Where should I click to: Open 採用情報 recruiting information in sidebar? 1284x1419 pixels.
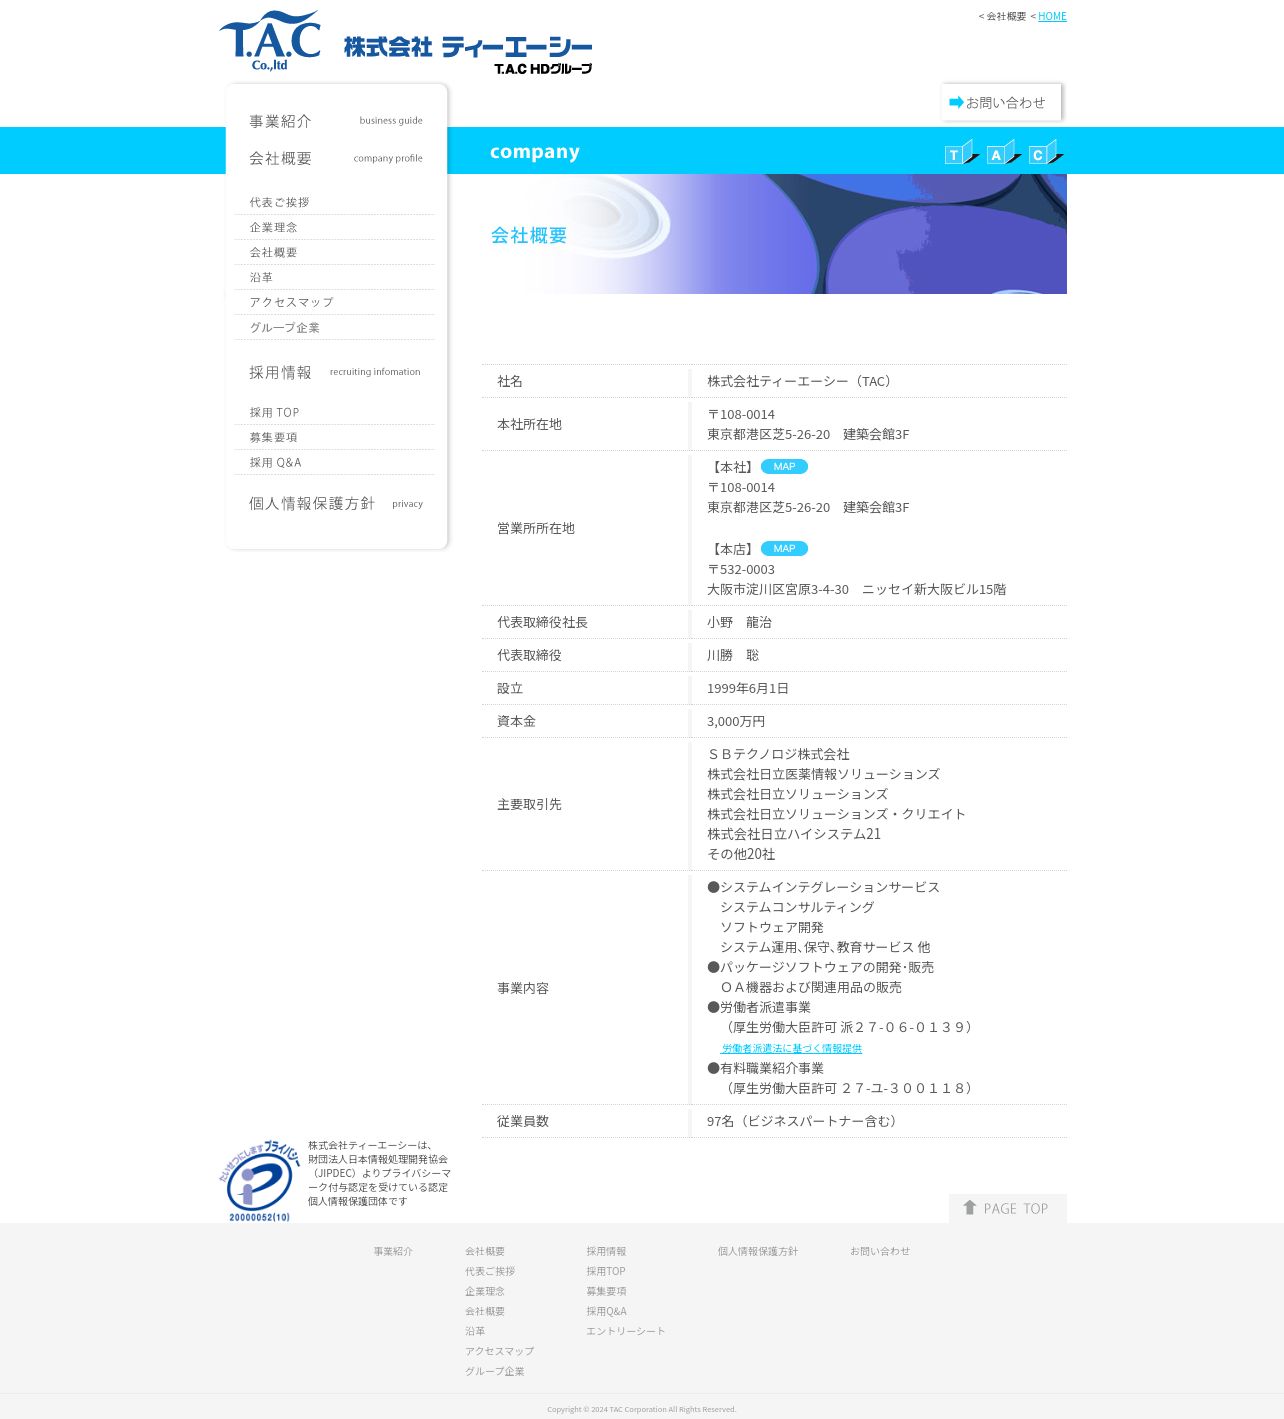(335, 372)
